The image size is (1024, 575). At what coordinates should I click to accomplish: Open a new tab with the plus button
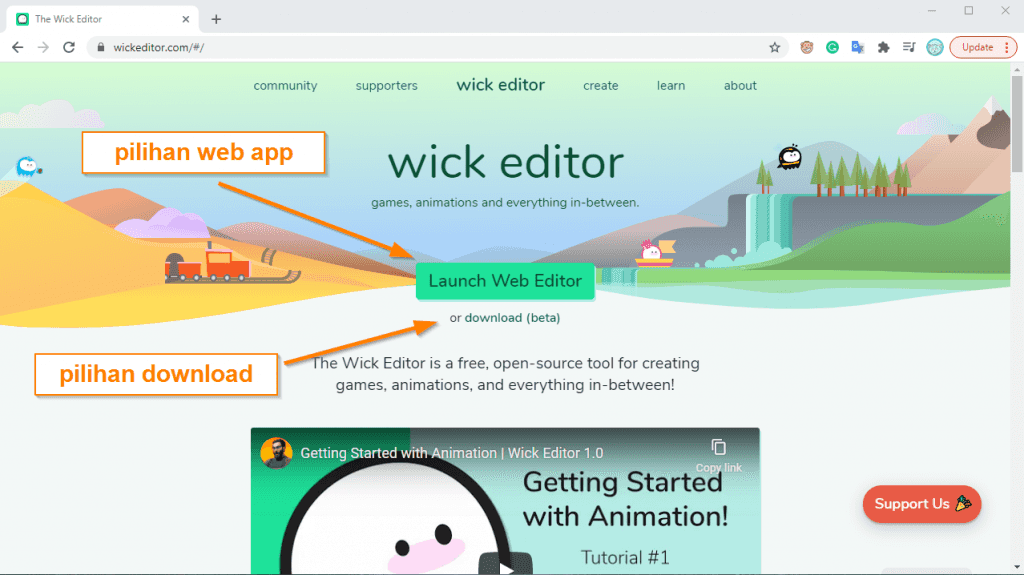216,19
